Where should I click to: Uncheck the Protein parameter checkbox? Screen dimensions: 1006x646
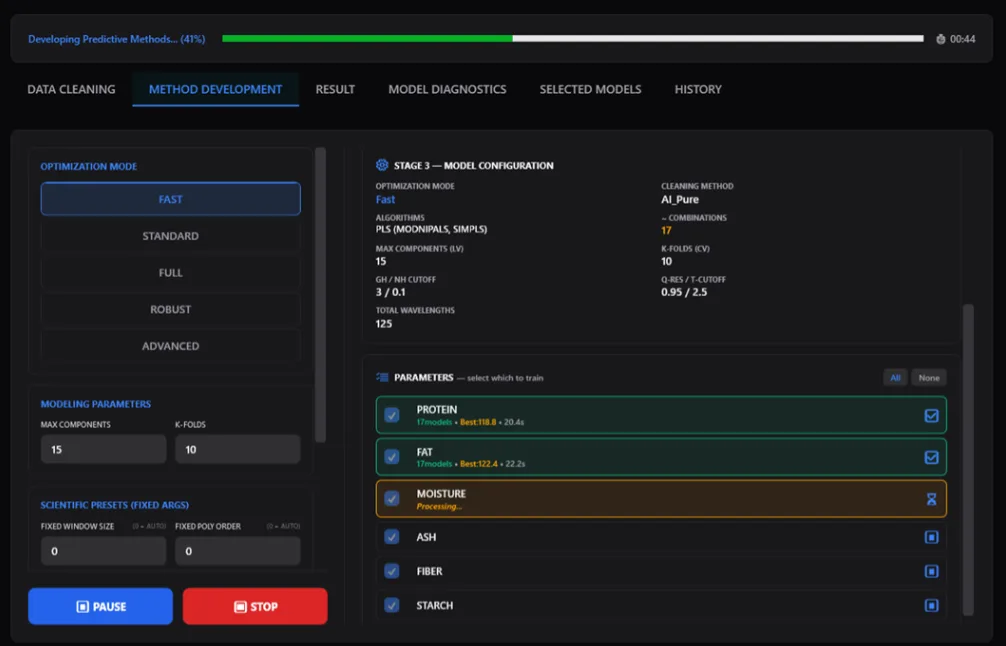pos(391,415)
